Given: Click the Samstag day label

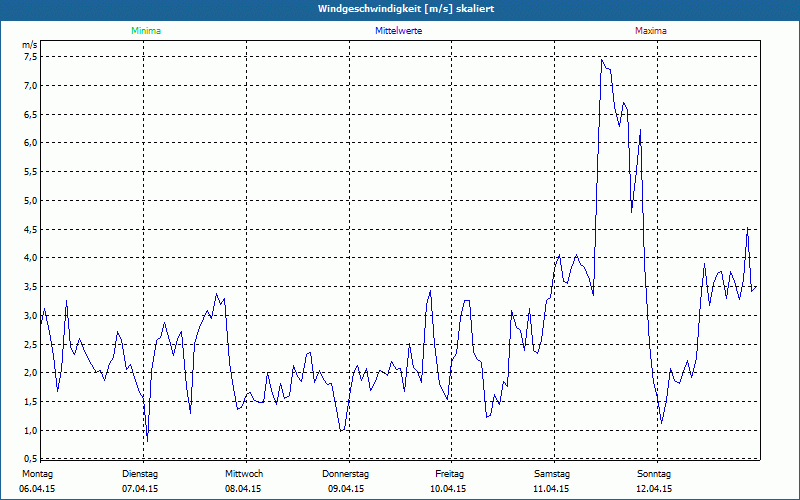Looking at the screenshot, I should [552, 474].
